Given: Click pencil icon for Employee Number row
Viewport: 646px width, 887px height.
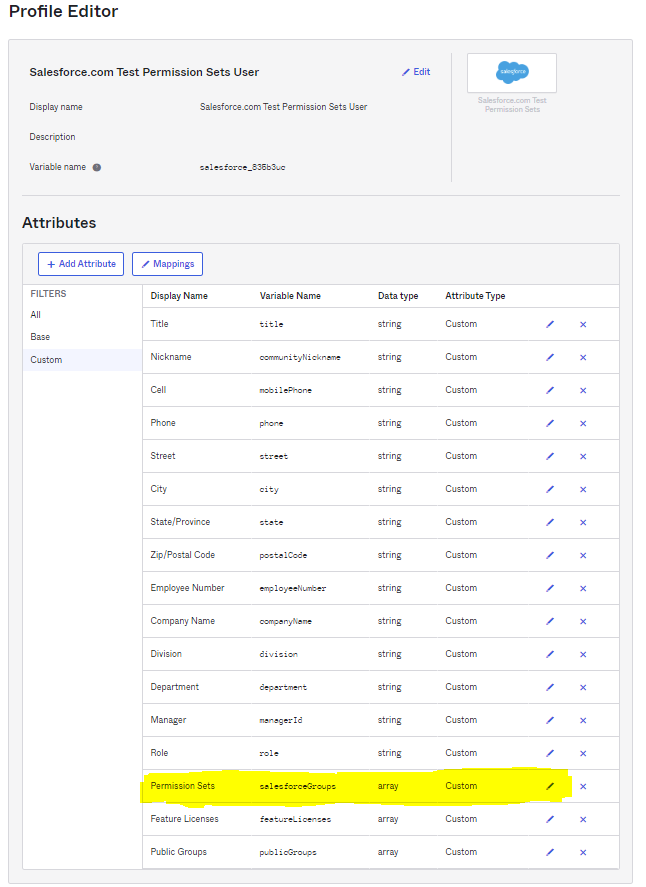Looking at the screenshot, I should pyautogui.click(x=549, y=588).
